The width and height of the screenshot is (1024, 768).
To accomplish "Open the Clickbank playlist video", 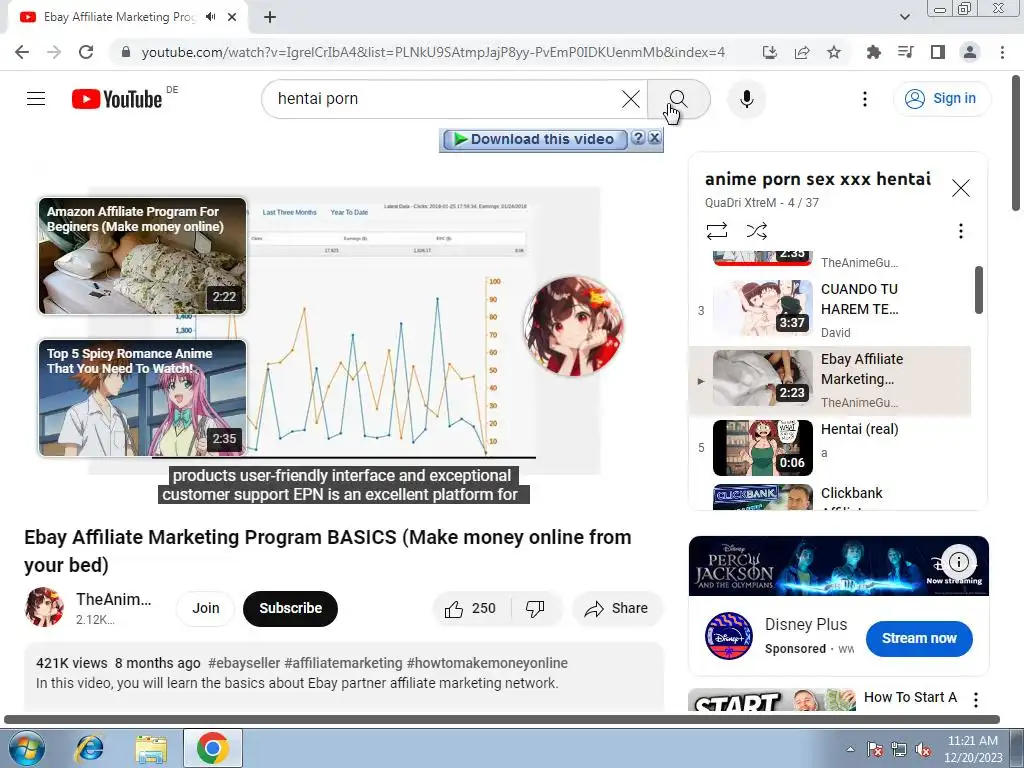I will 831,497.
